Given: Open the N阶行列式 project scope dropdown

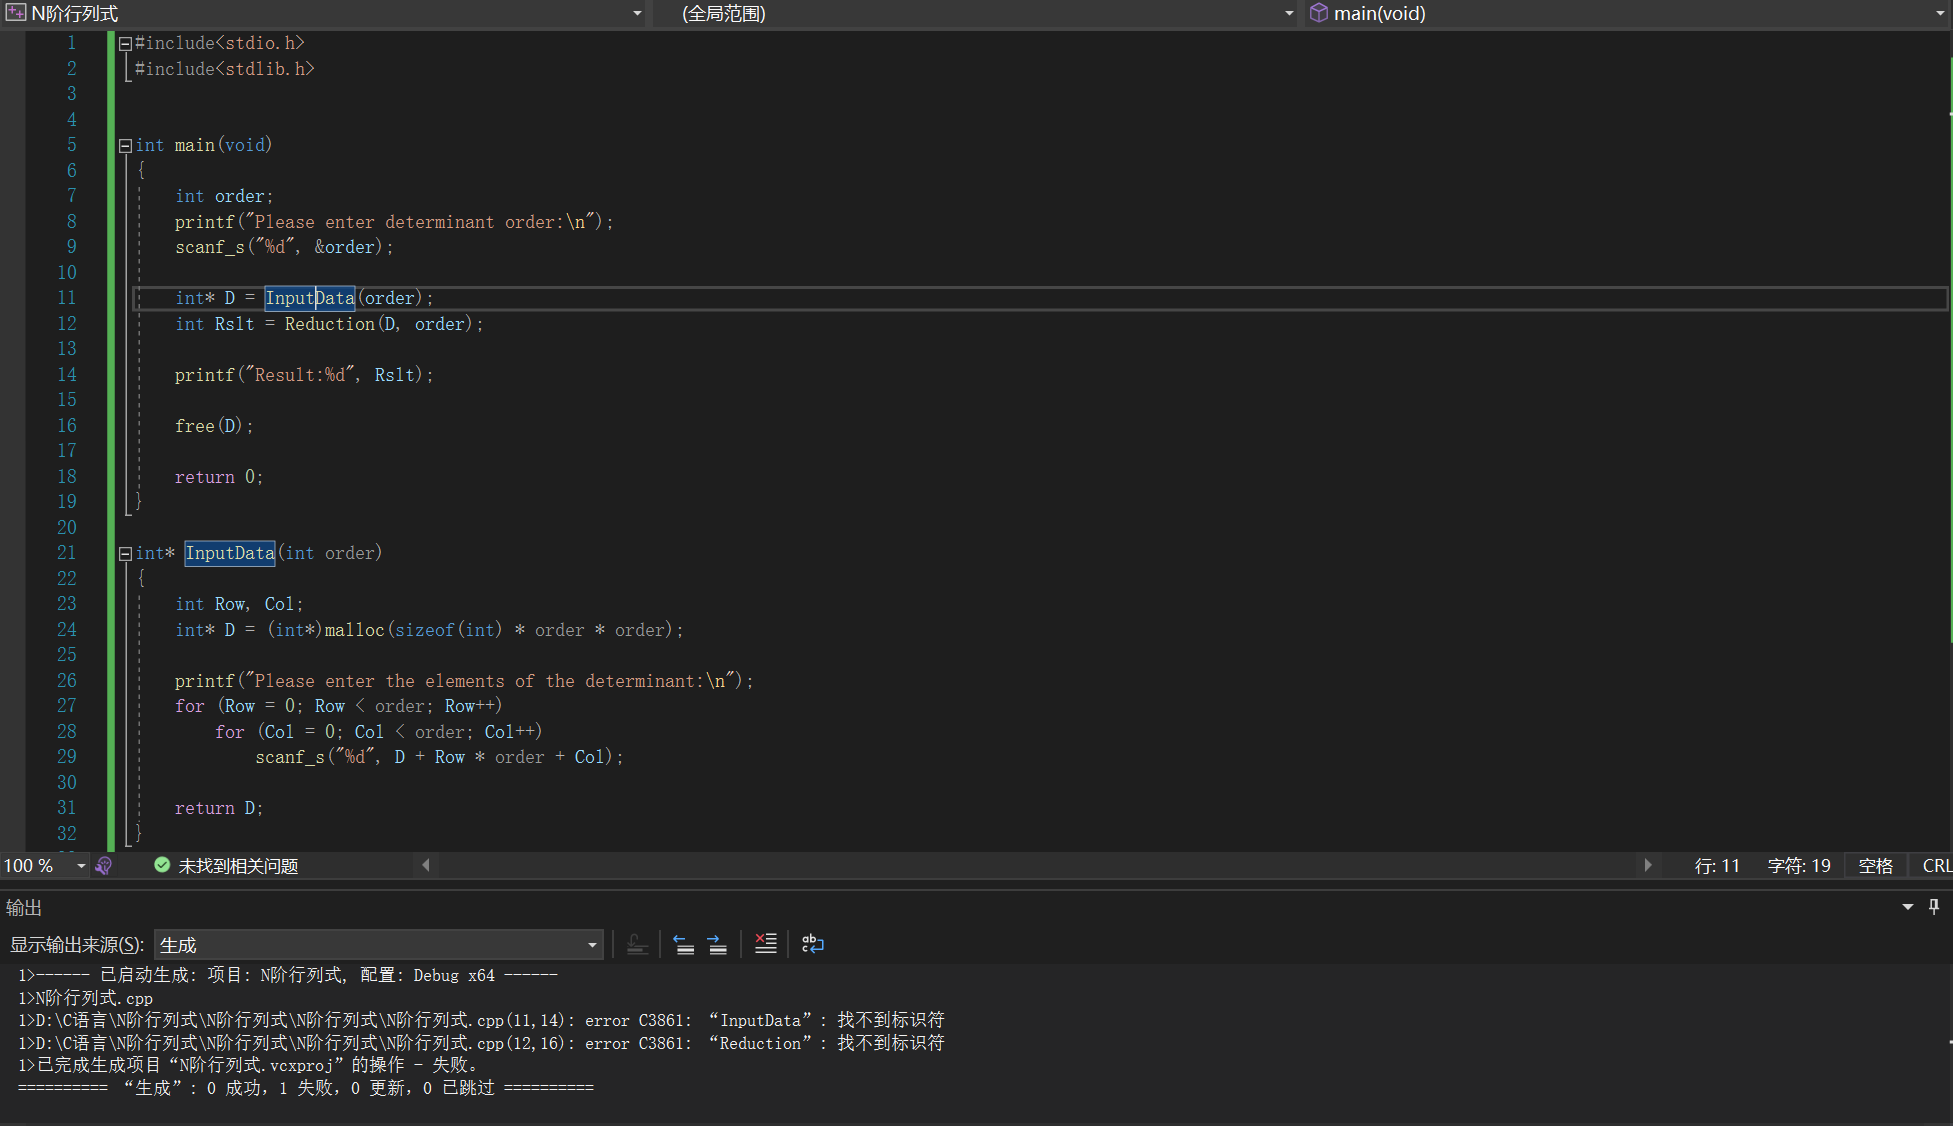Looking at the screenshot, I should (324, 13).
